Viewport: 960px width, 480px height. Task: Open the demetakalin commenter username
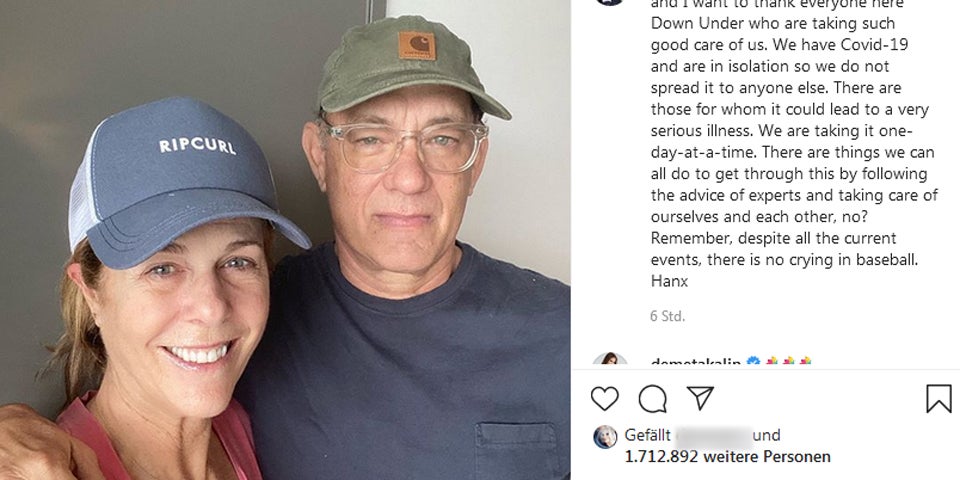tap(695, 363)
